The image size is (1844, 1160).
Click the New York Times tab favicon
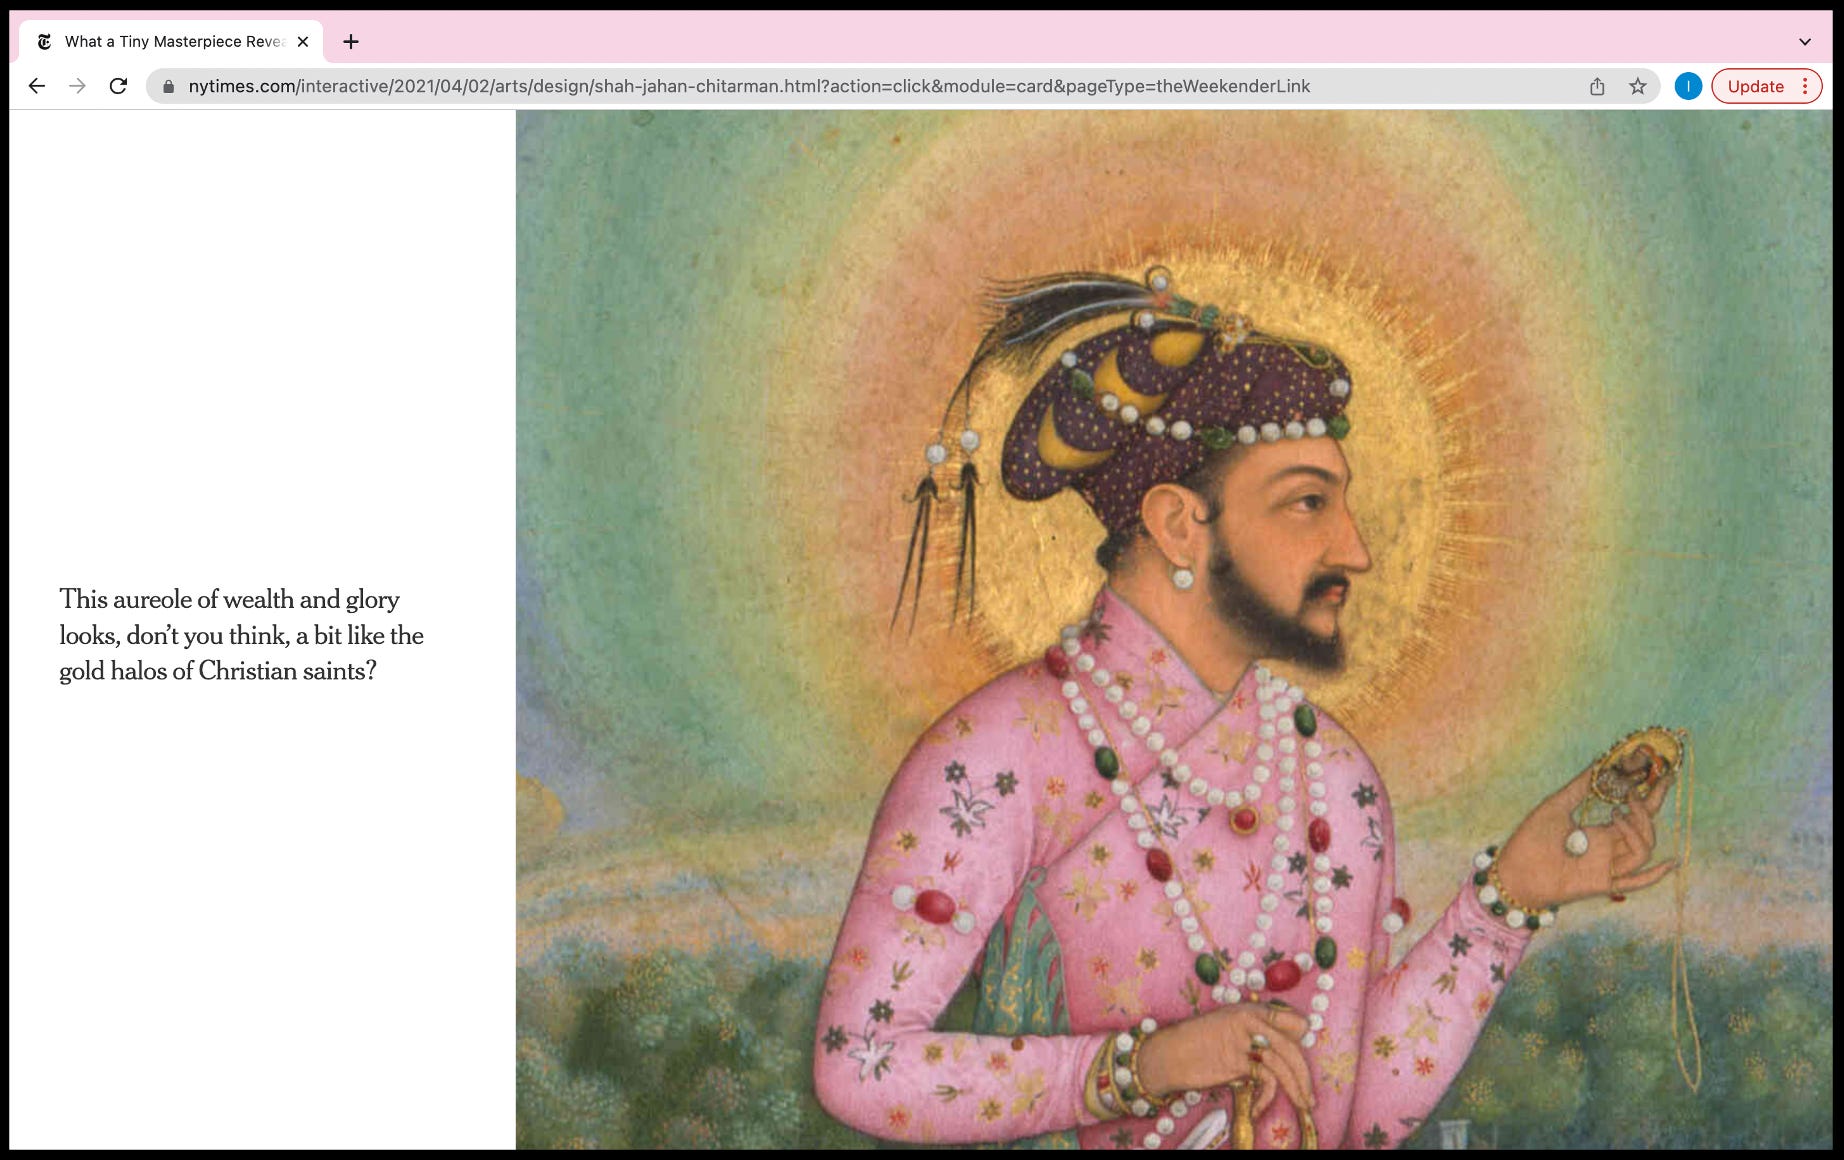coord(44,41)
